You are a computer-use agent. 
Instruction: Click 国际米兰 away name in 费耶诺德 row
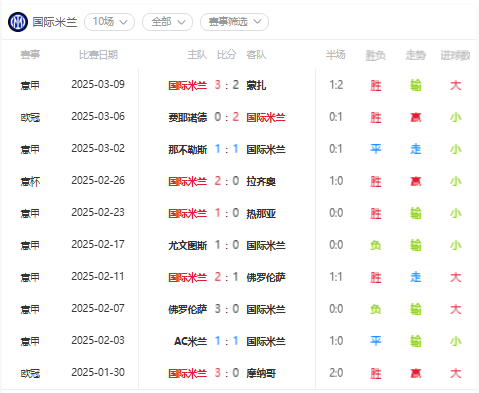(266, 117)
